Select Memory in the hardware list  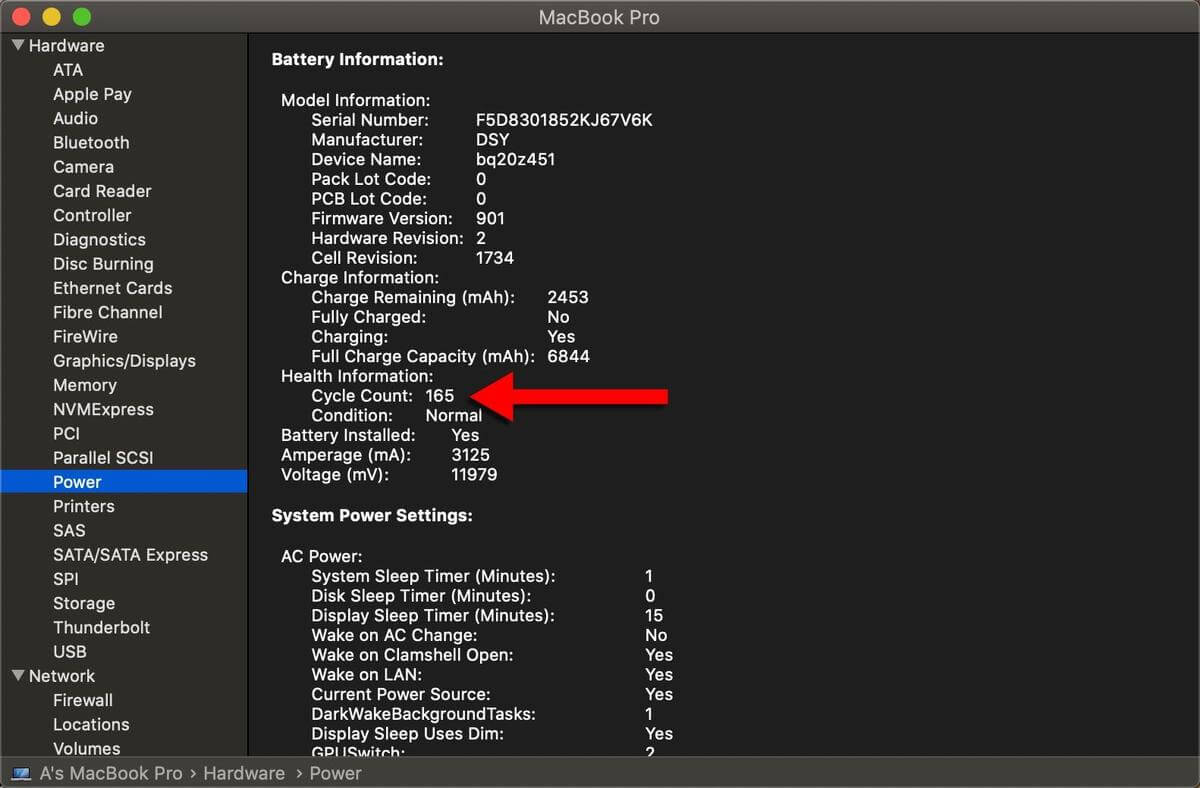pos(84,385)
